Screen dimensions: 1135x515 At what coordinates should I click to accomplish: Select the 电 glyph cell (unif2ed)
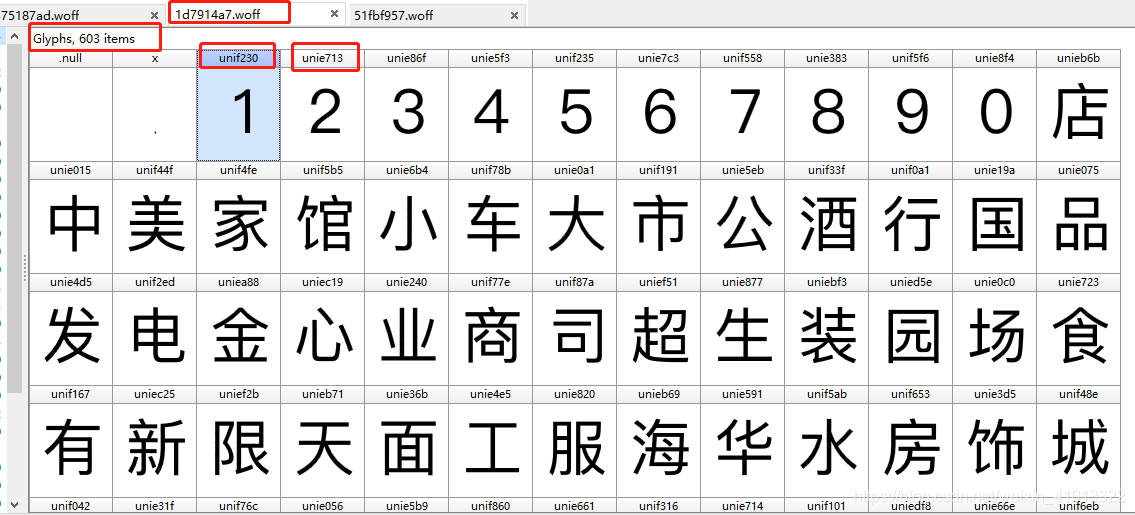point(154,330)
